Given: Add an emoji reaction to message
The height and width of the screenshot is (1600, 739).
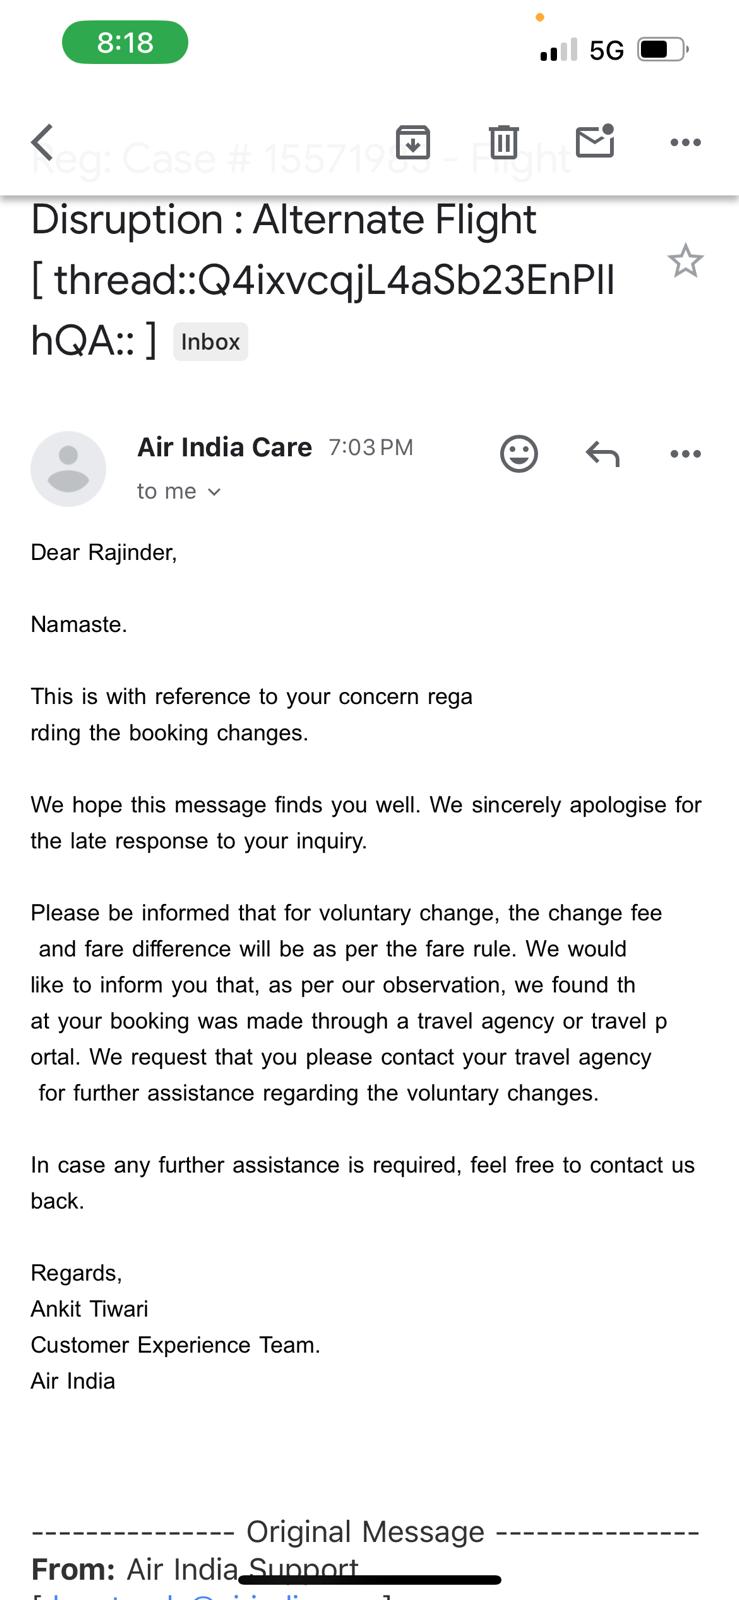Looking at the screenshot, I should tap(518, 454).
